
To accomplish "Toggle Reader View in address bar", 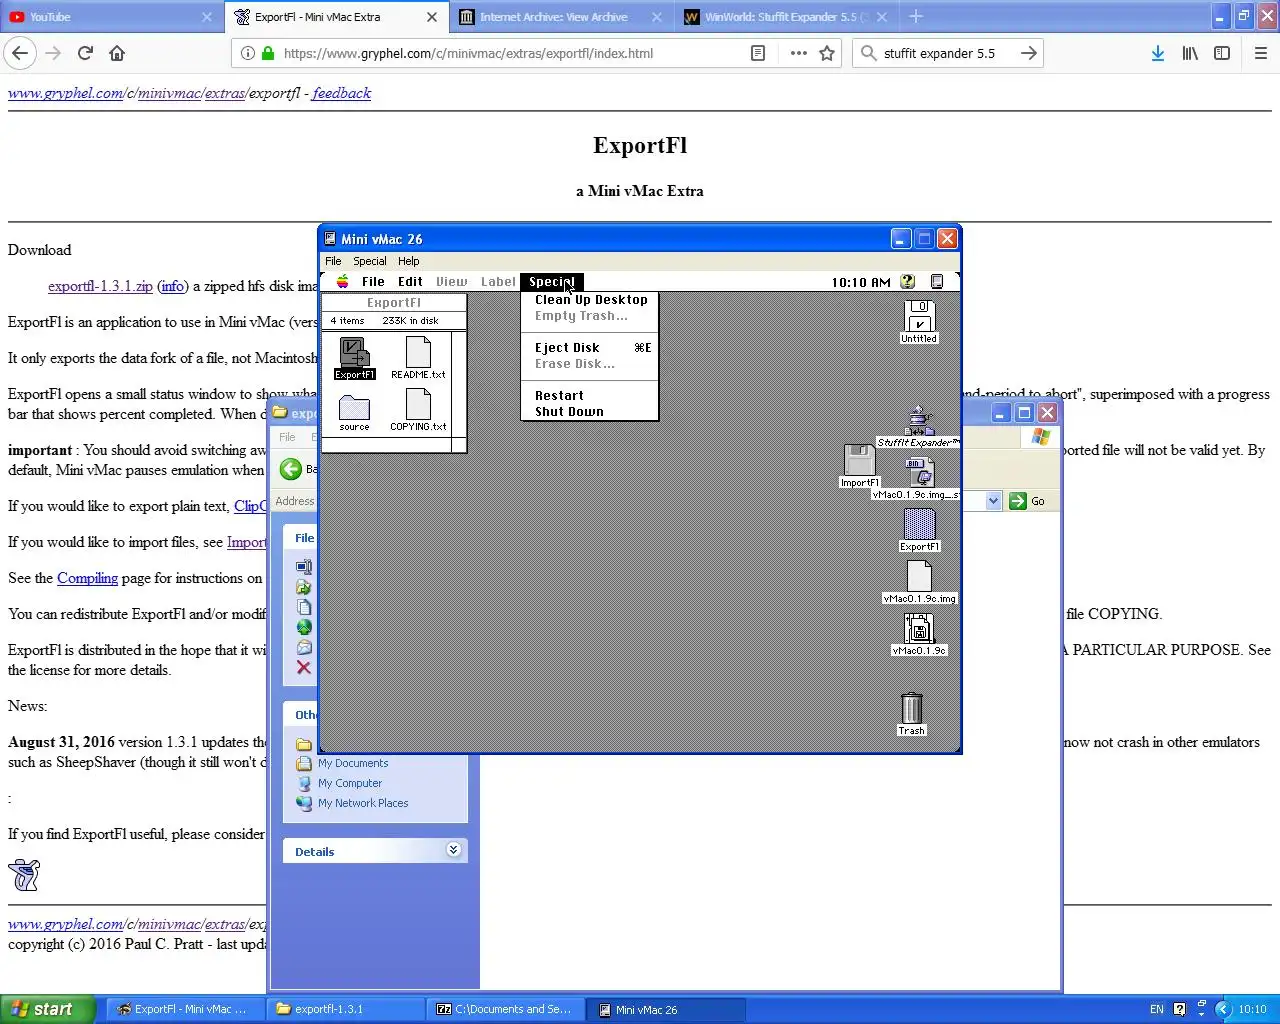I will point(758,53).
